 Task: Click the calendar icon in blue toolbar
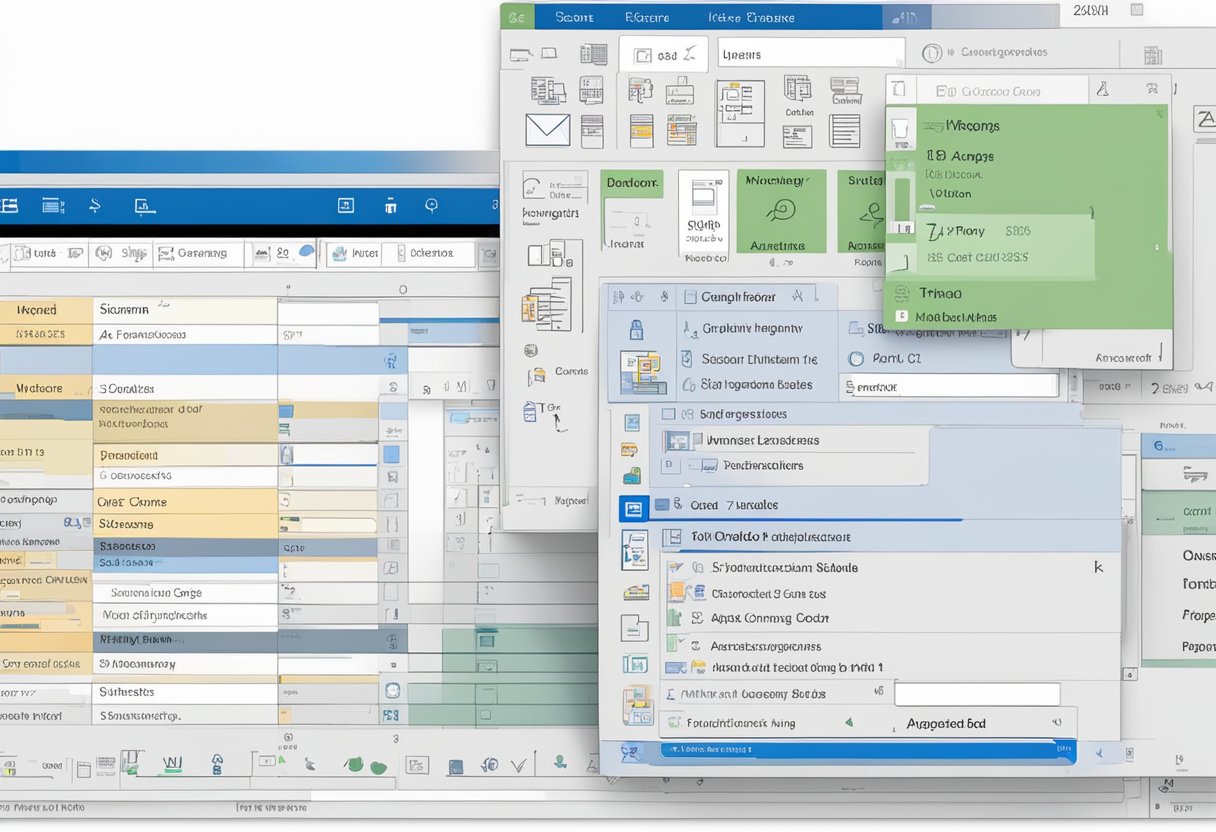(345, 206)
